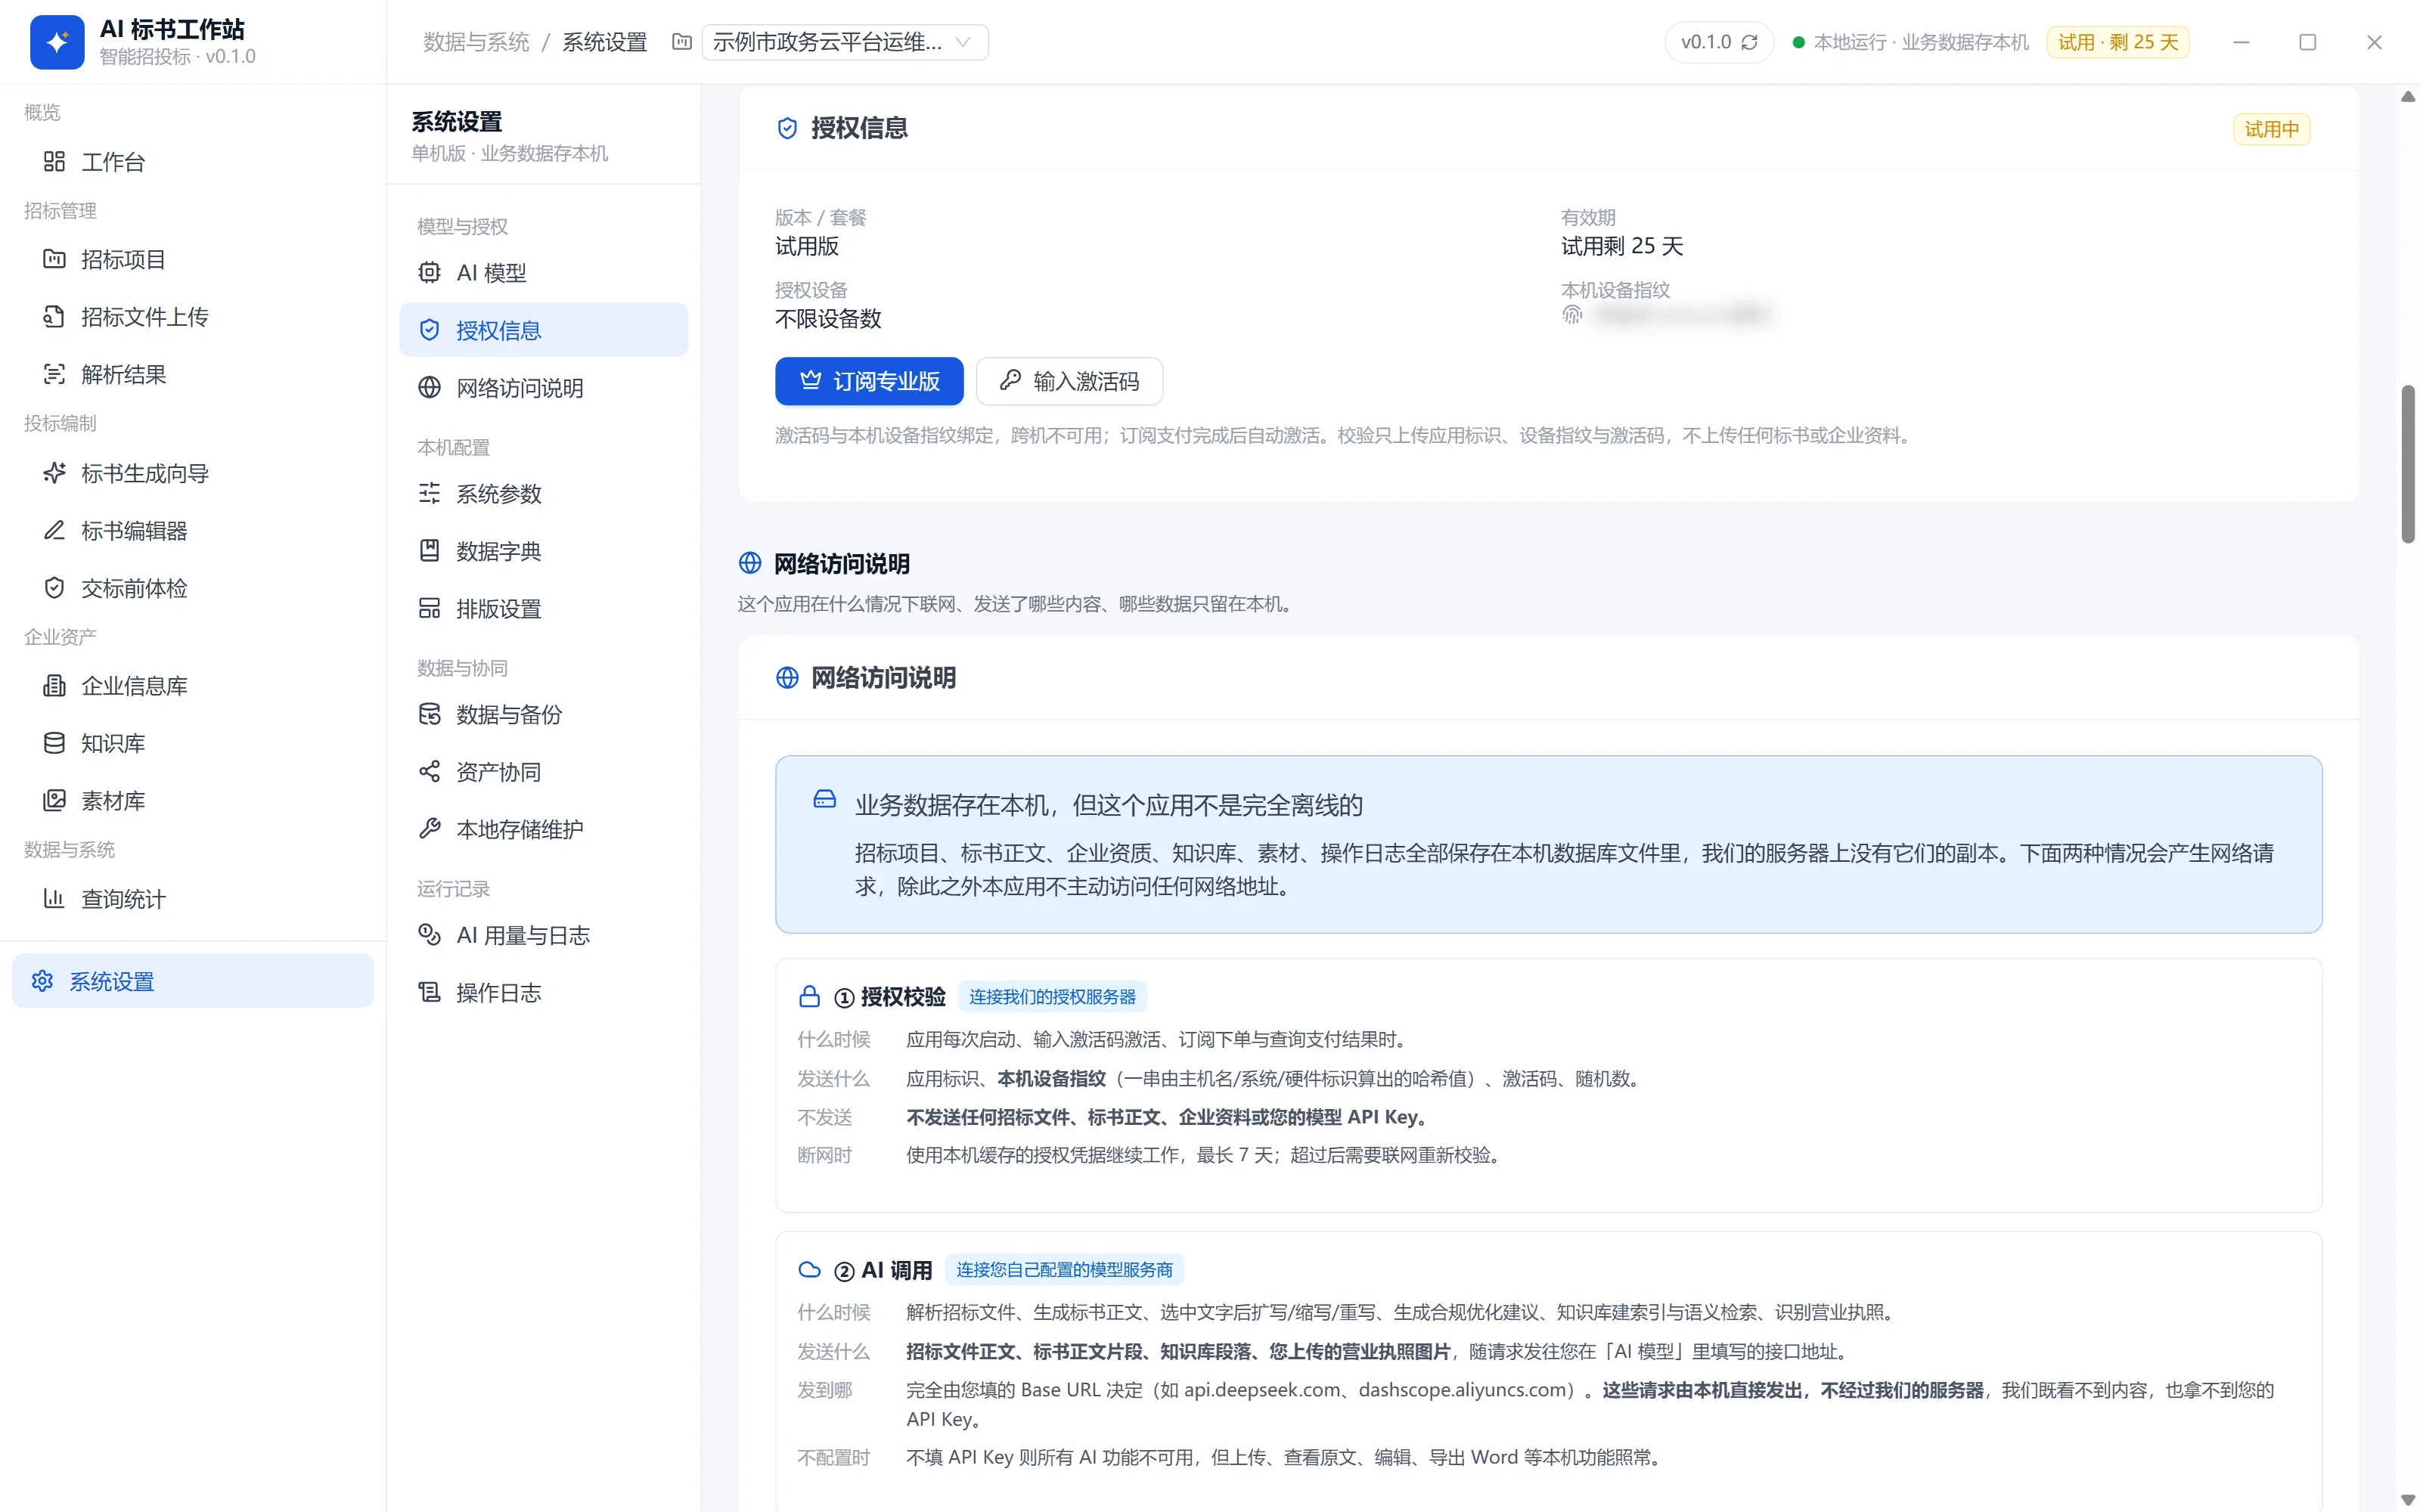This screenshot has width=2420, height=1512.
Task: Click the 订阅专业版 button
Action: [869, 381]
